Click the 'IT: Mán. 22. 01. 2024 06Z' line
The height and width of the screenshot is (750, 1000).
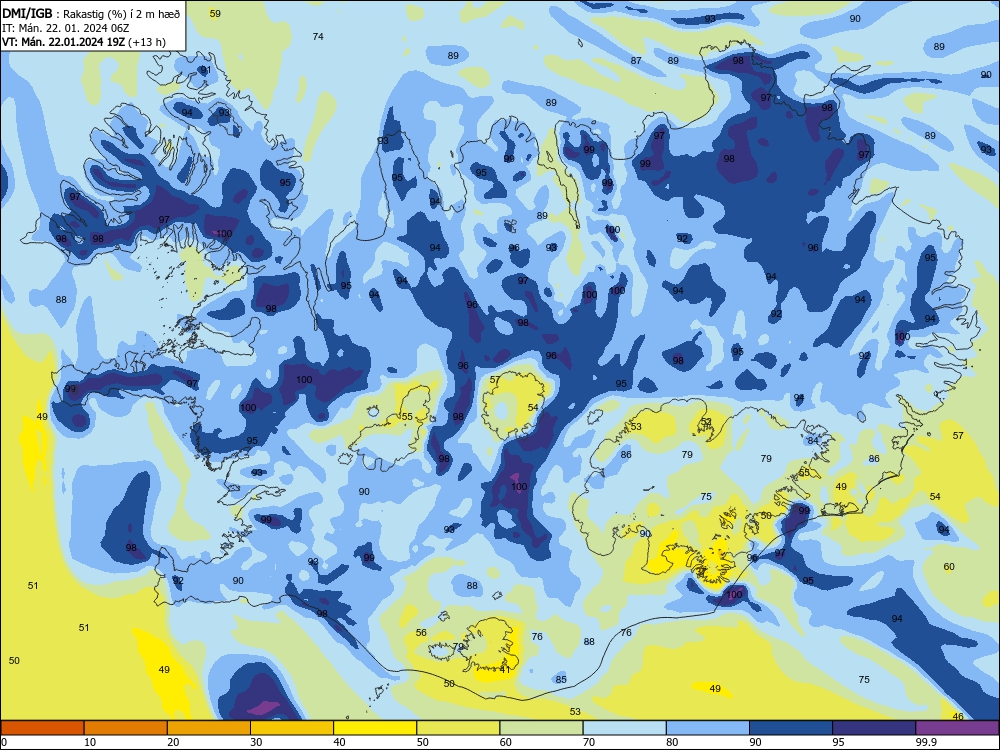[66, 28]
